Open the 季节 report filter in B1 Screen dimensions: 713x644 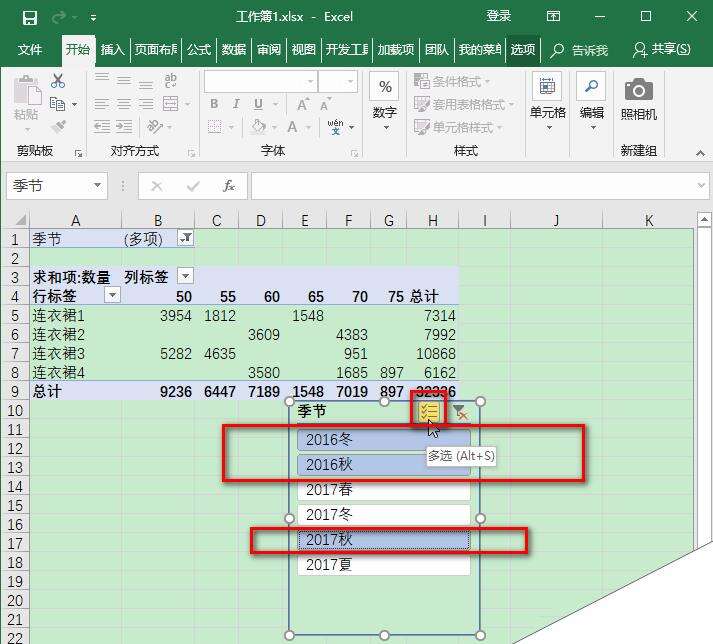186,238
